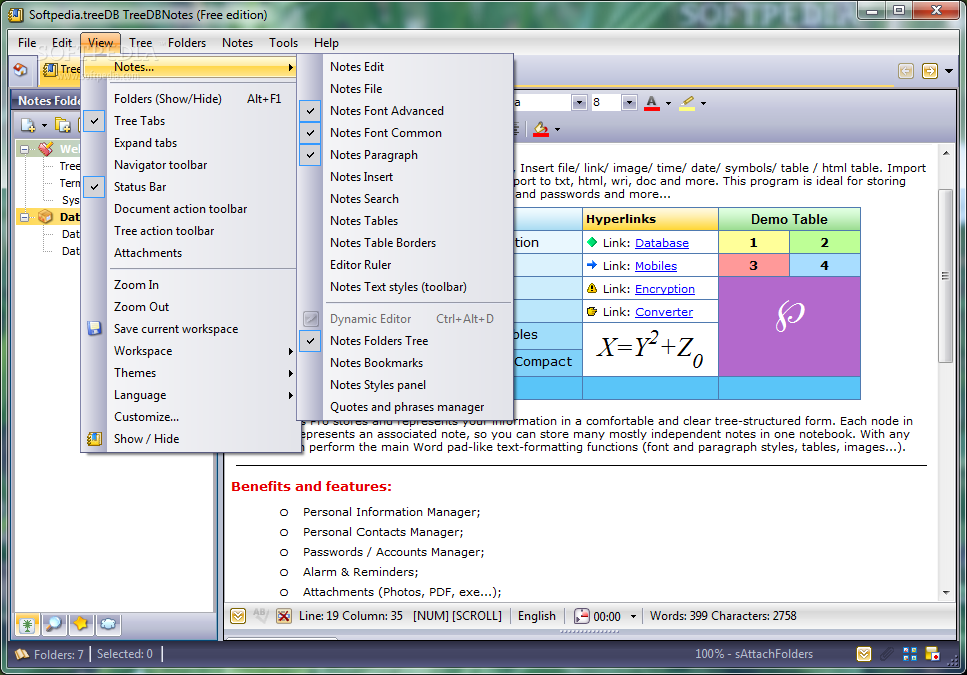Open the Workspace submenu
The image size is (967, 675).
point(189,351)
